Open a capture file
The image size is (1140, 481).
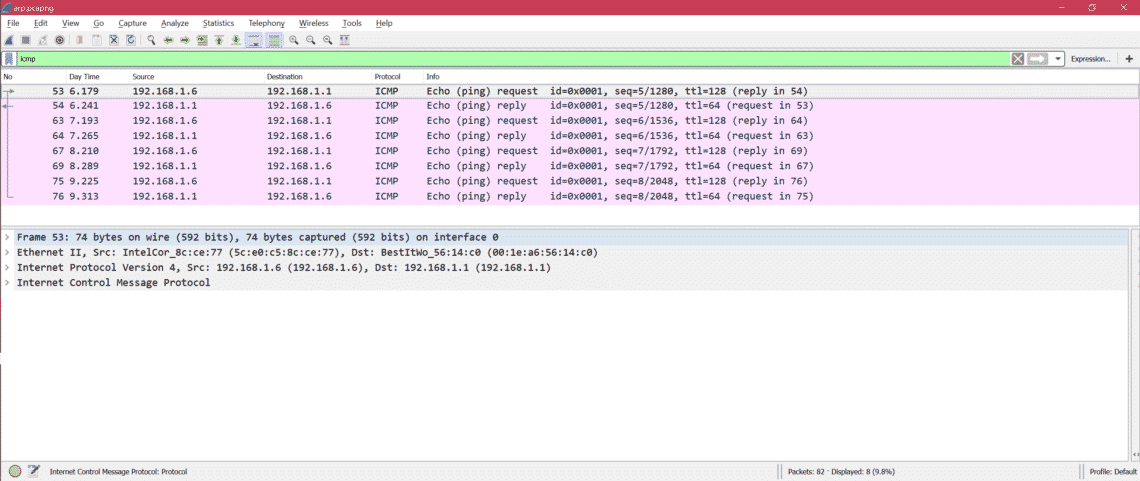pos(79,41)
